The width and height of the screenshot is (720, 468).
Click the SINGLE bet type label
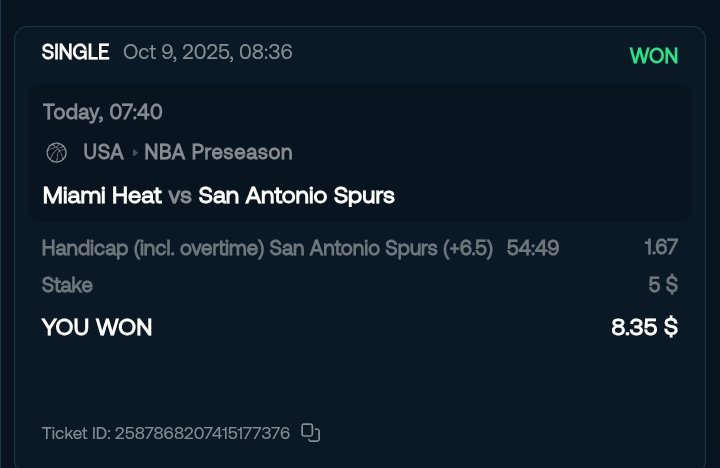pyautogui.click(x=75, y=53)
